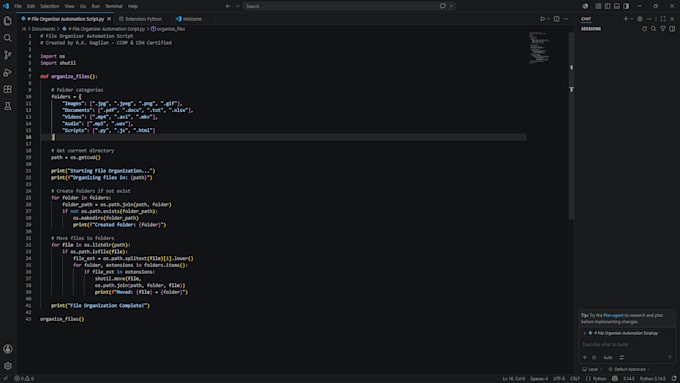Select Python 3.14.5 interpreter in status bar
The image size is (680, 383).
click(x=652, y=379)
